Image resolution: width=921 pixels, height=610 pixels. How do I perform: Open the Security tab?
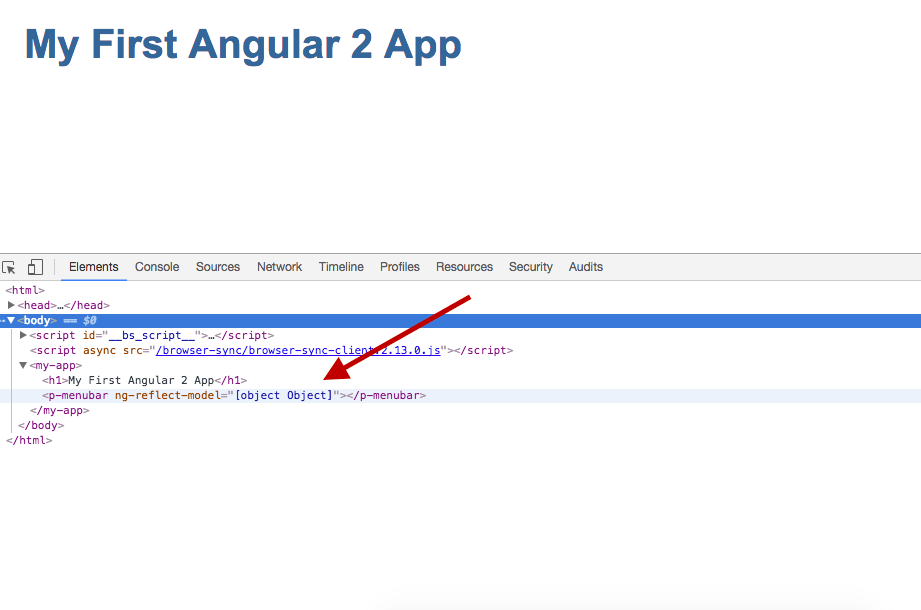click(x=530, y=267)
